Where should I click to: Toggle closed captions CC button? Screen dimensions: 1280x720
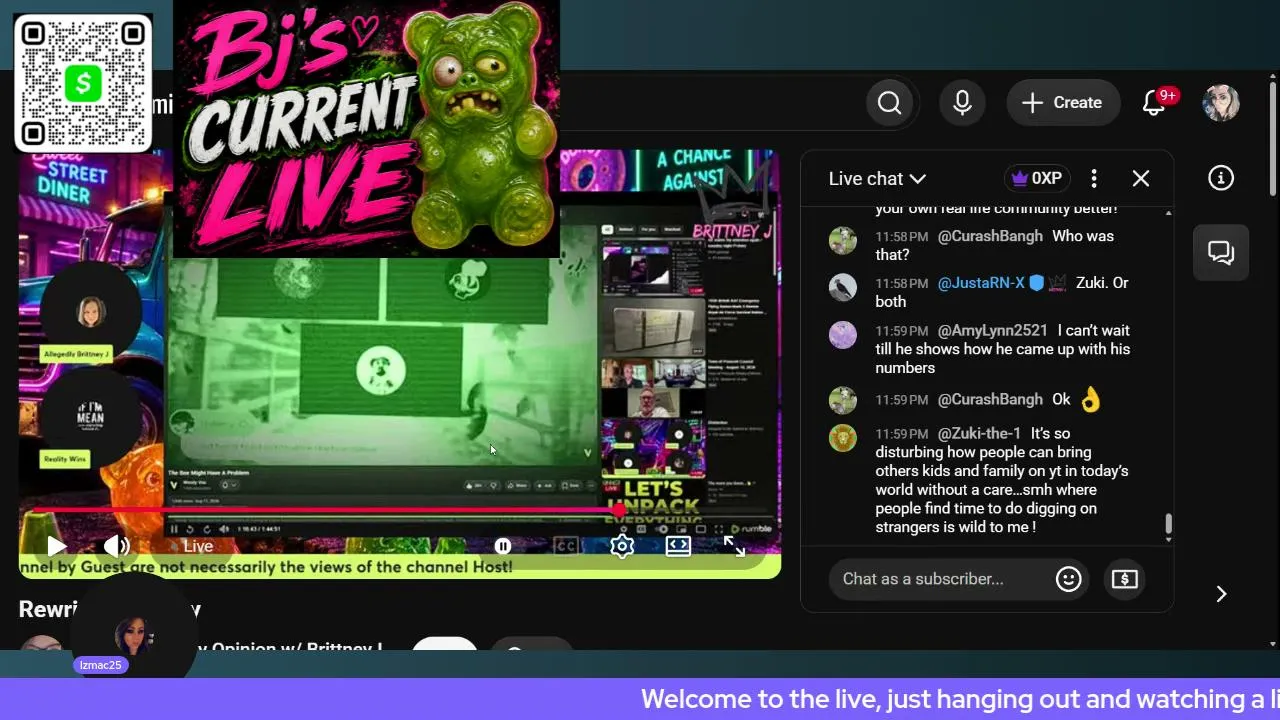[566, 546]
